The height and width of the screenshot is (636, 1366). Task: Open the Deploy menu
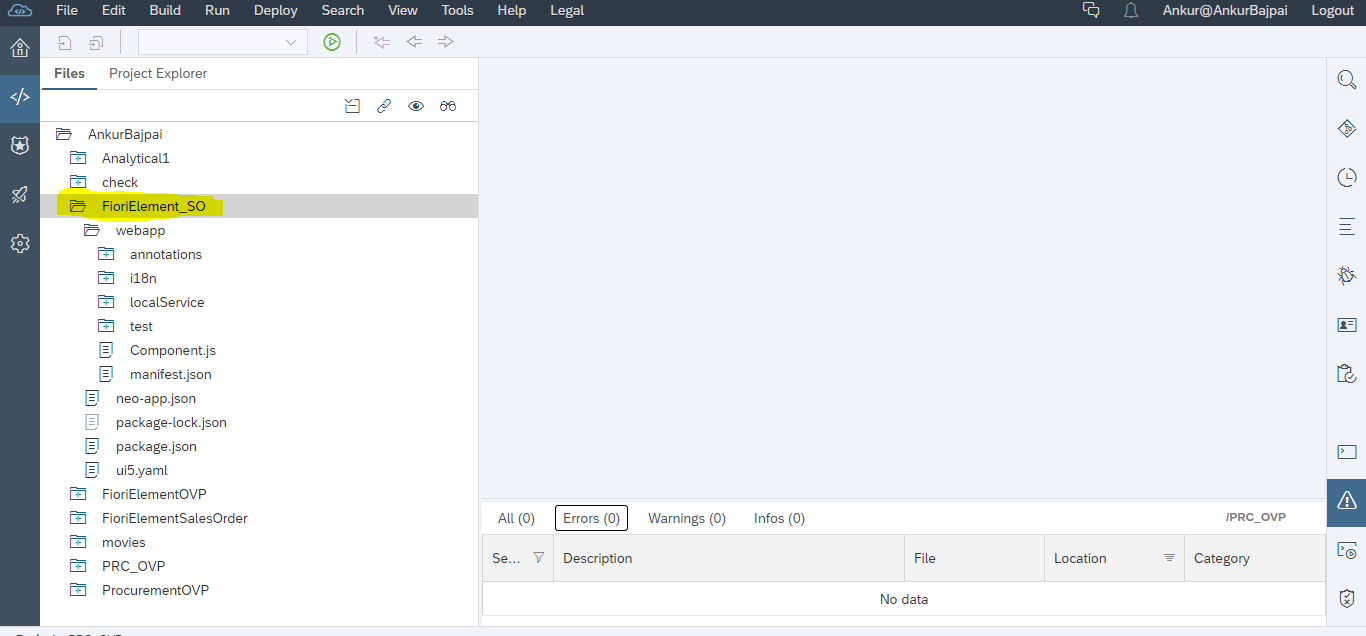pos(276,10)
